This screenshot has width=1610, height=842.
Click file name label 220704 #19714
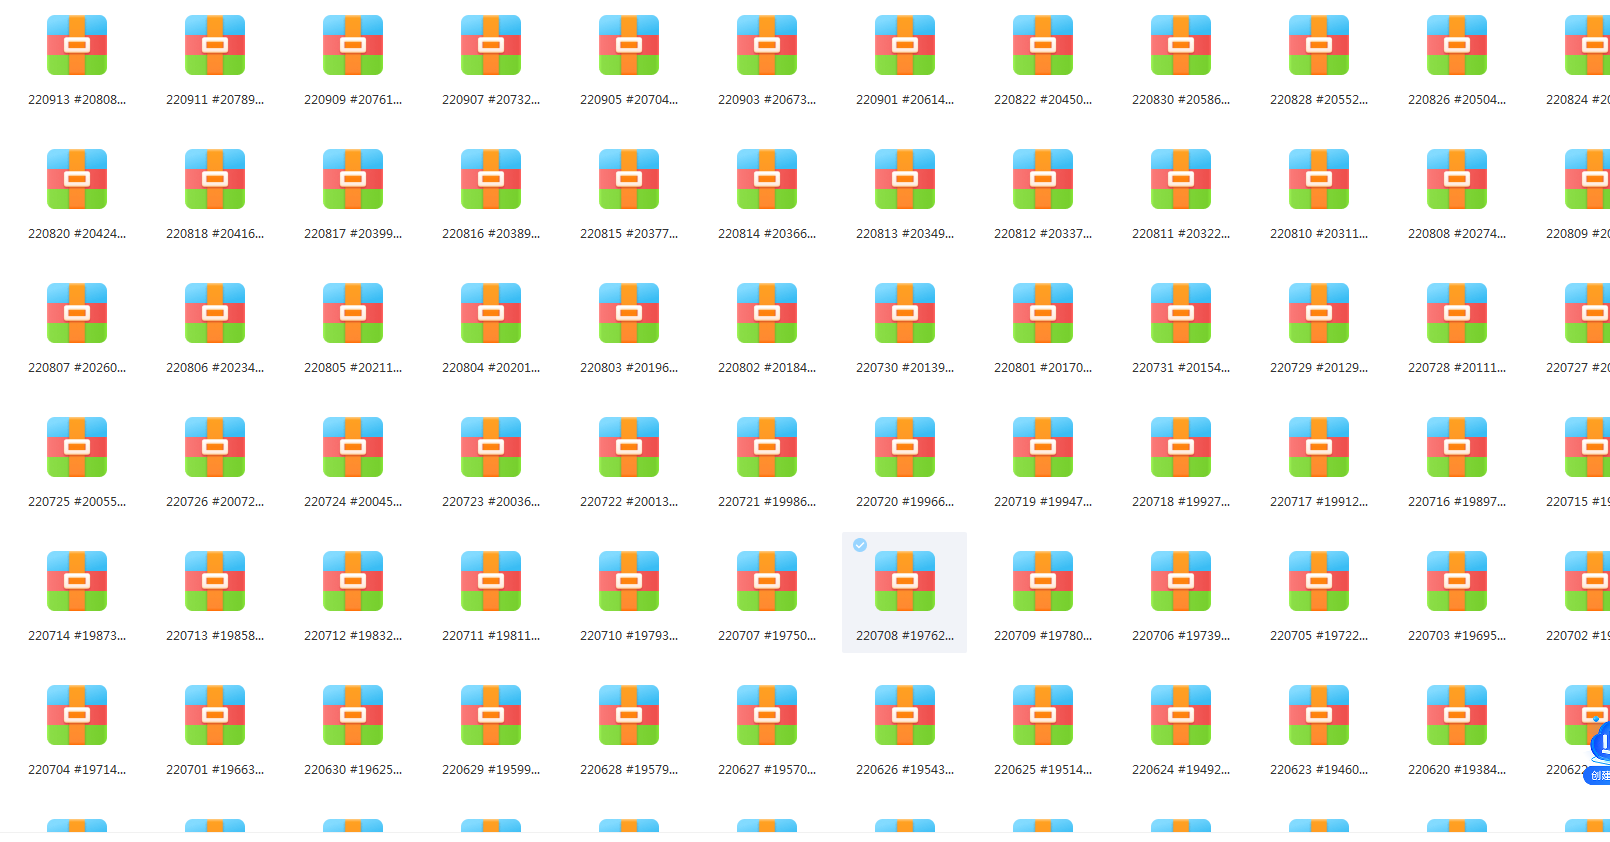(77, 770)
